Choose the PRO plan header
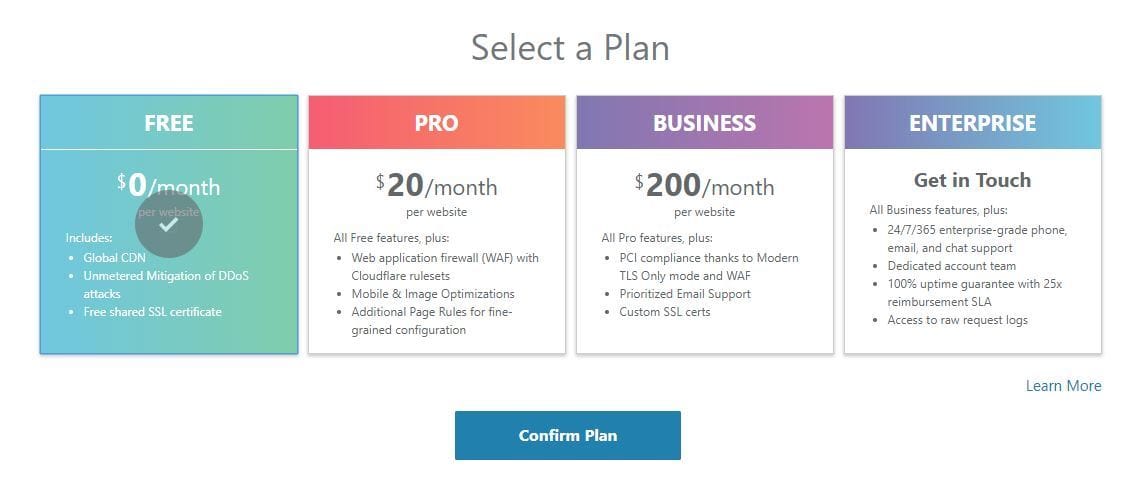Screen dimensions: 1141x486 click(436, 123)
